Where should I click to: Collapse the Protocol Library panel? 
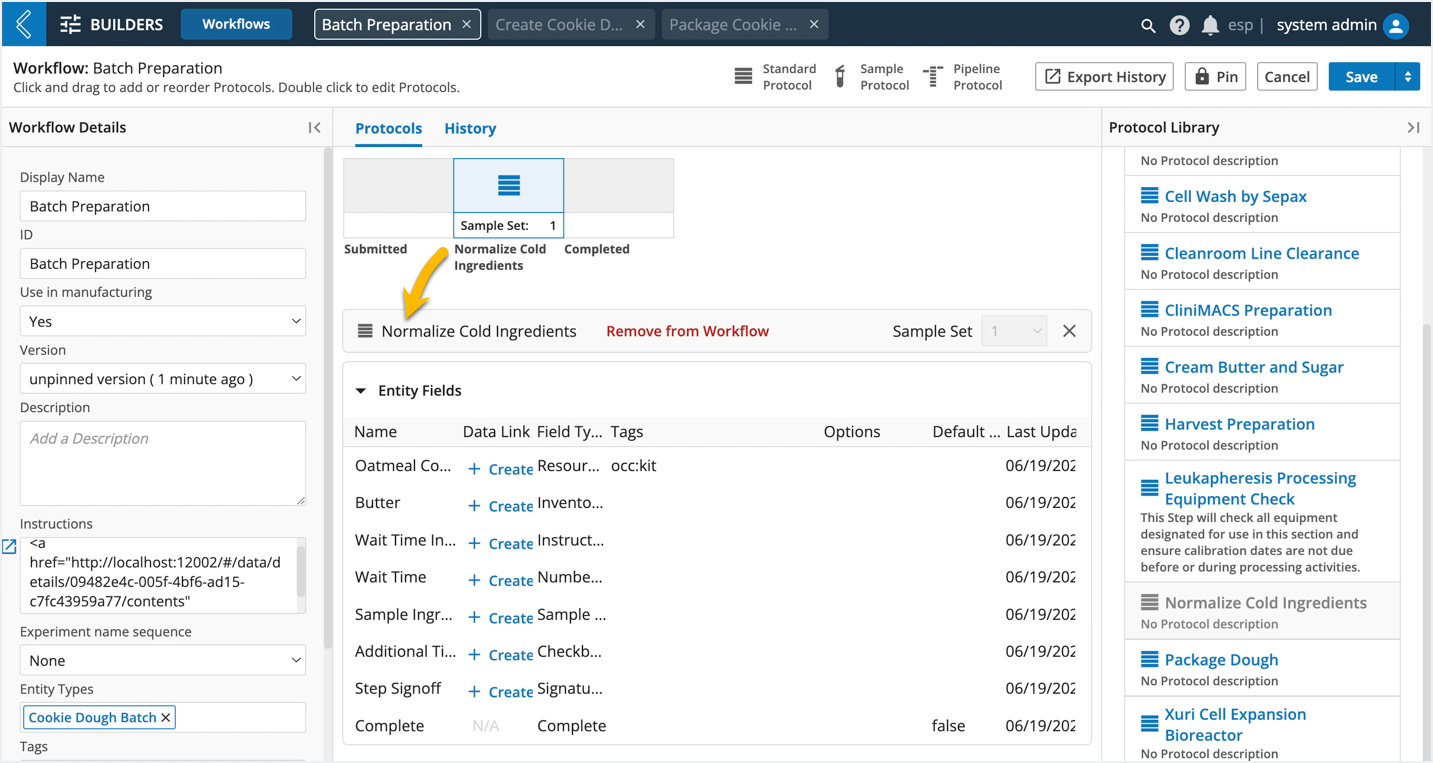click(1413, 127)
